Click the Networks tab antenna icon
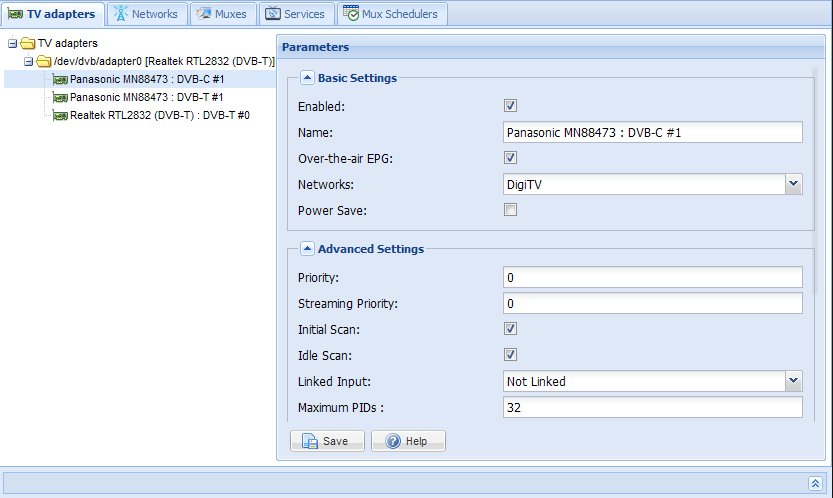The image size is (833, 498). click(121, 13)
